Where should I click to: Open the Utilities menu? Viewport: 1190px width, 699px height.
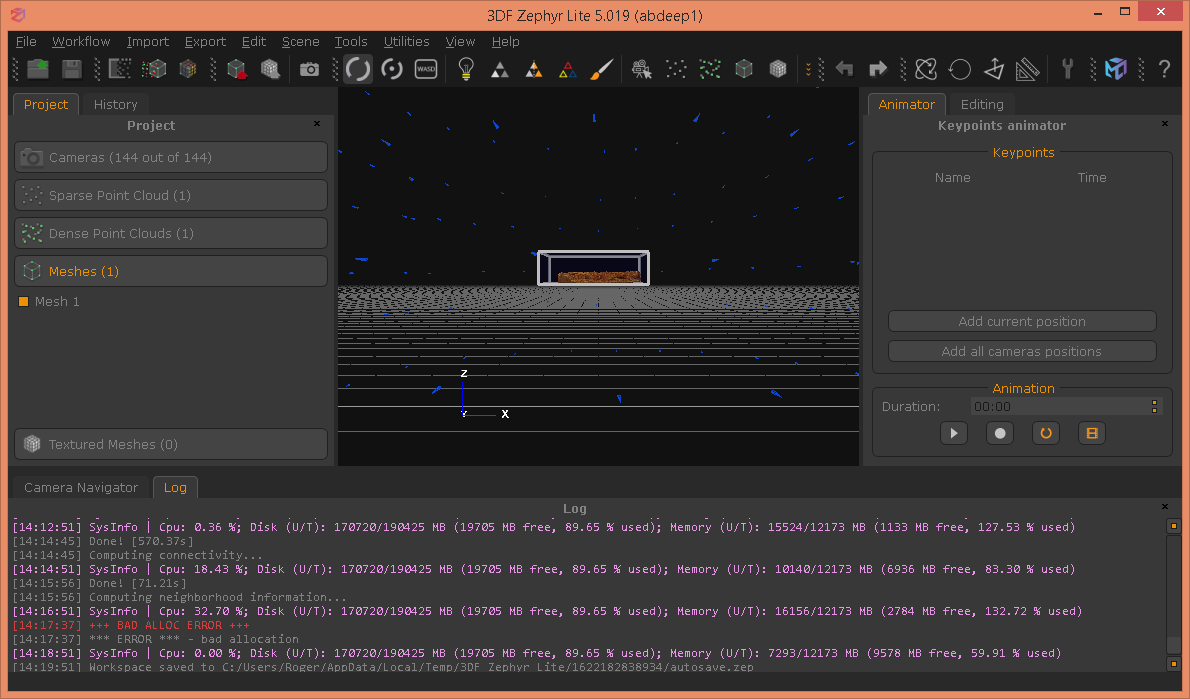tap(406, 42)
